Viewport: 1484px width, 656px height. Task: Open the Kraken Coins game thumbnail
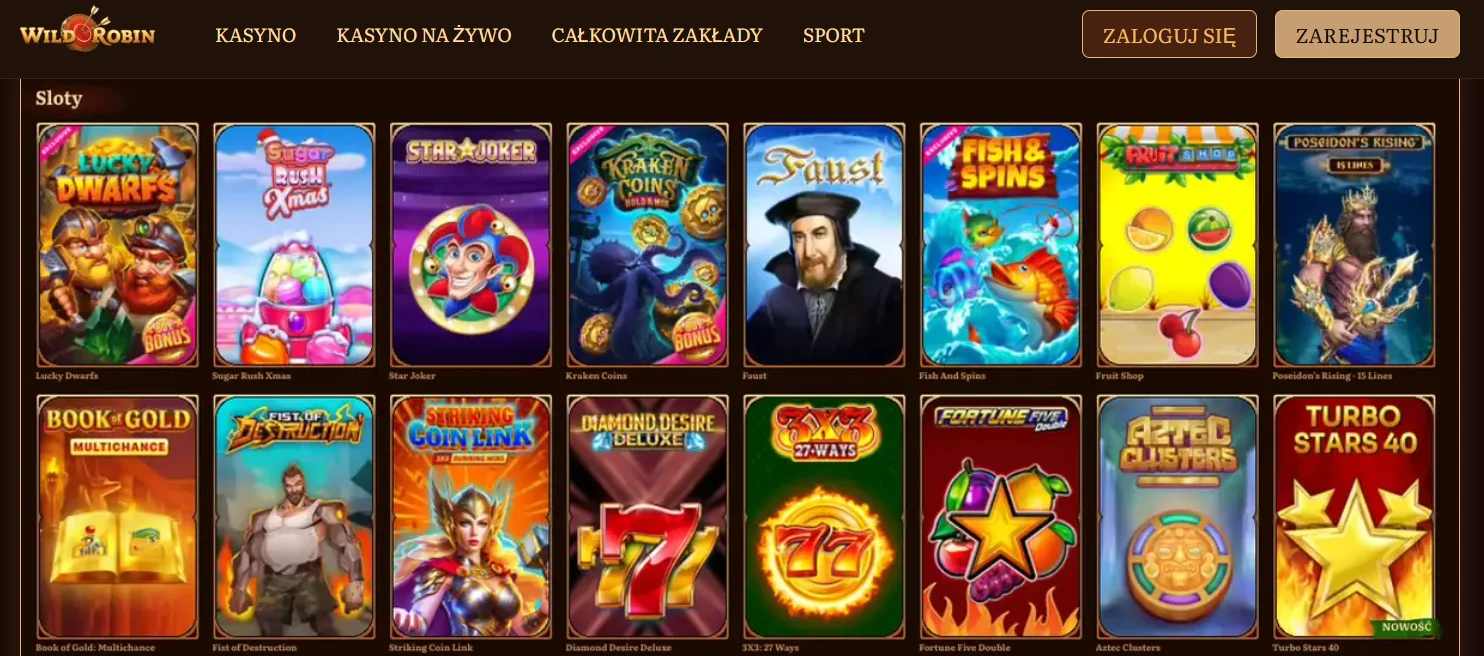[x=647, y=245]
